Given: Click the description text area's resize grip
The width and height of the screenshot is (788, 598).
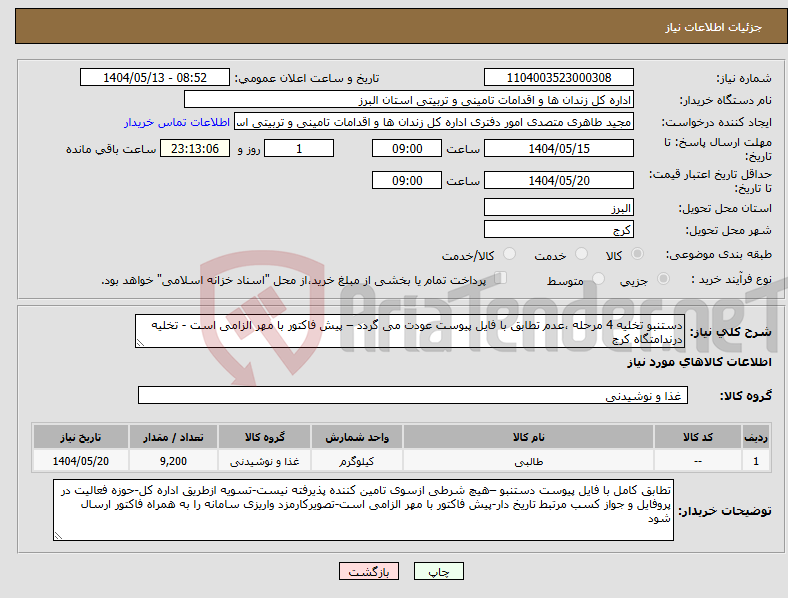Looking at the screenshot, I should [140, 343].
